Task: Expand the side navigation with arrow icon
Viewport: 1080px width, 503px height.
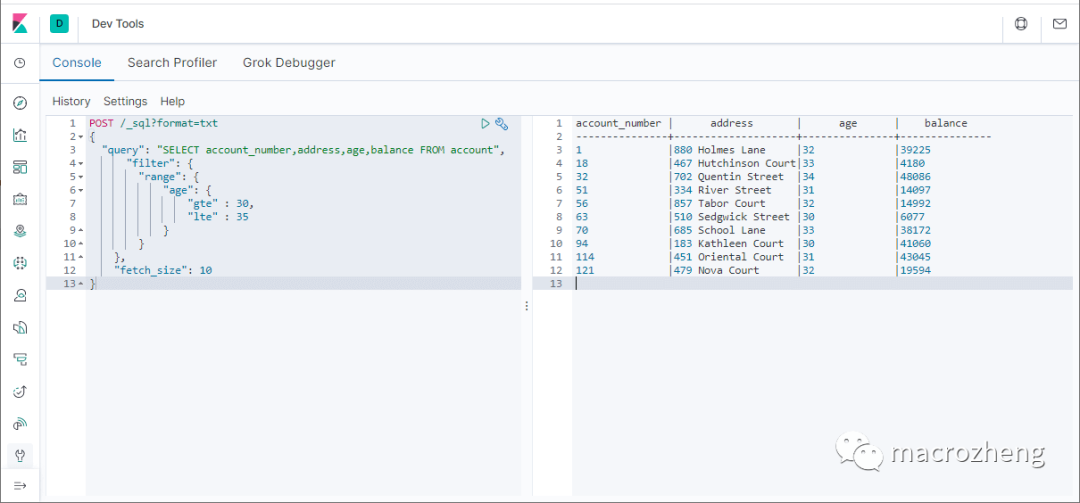Action: pos(20,485)
